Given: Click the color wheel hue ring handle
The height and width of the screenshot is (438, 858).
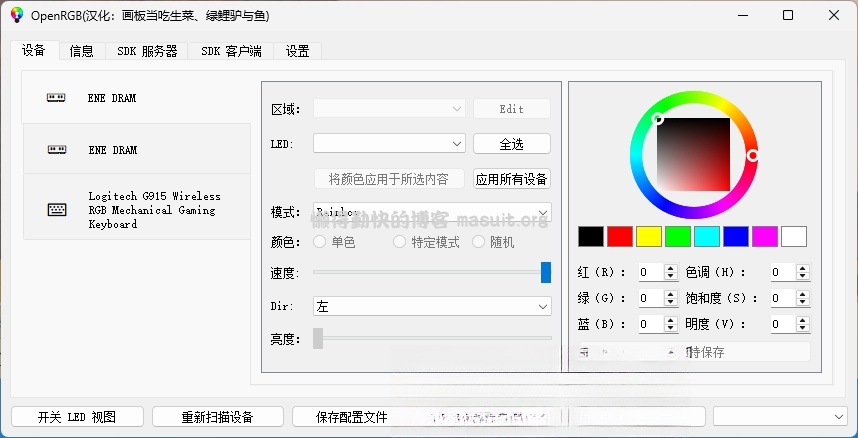Looking at the screenshot, I should (753, 155).
